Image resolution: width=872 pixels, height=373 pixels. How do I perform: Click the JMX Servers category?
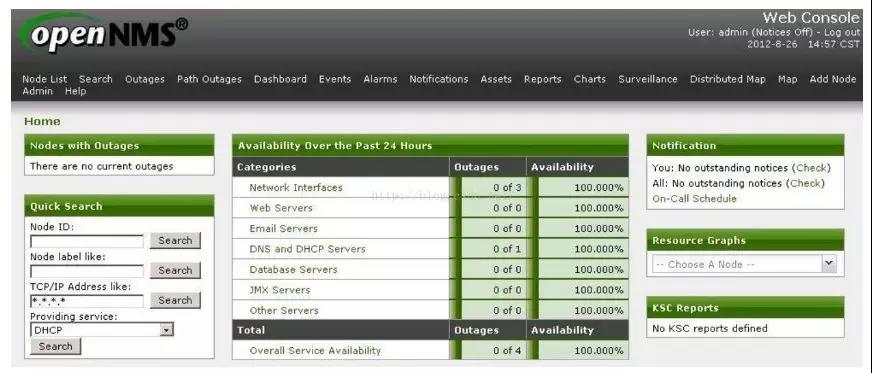coord(279,290)
